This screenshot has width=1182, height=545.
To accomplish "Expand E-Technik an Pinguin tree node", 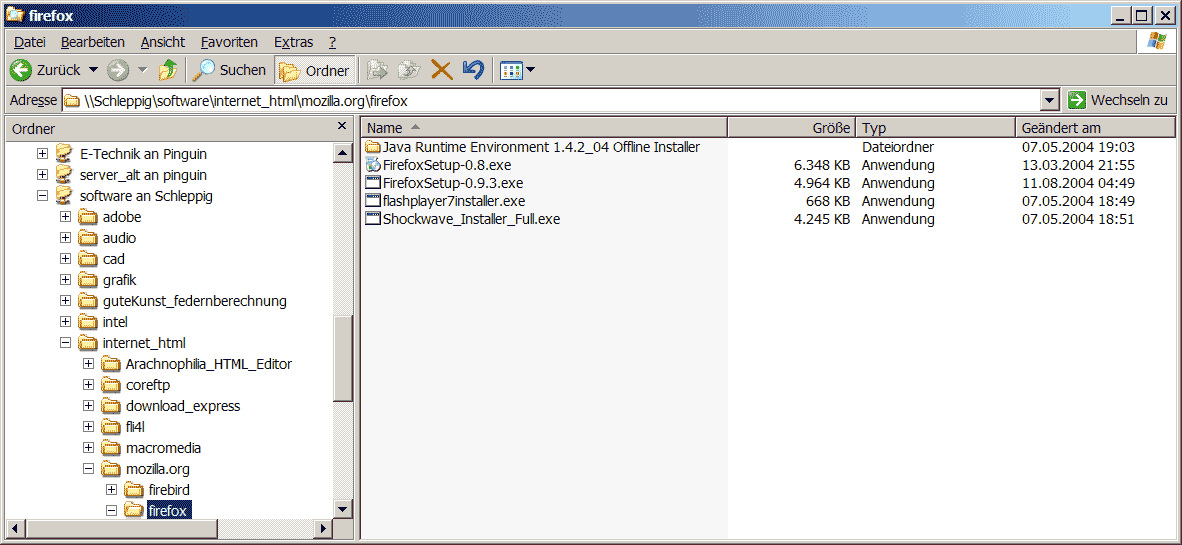I will pos(42,154).
